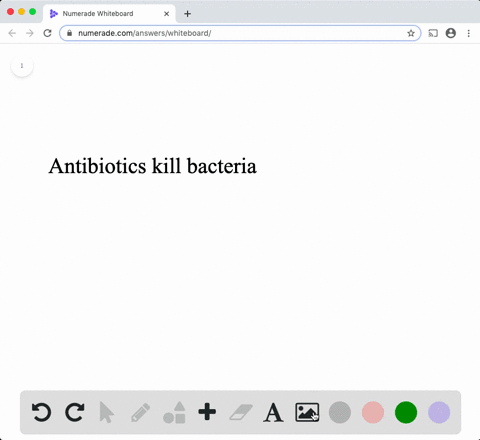Select the 'Antibiotics kill bacteria' text
The height and width of the screenshot is (440, 480).
click(x=153, y=166)
